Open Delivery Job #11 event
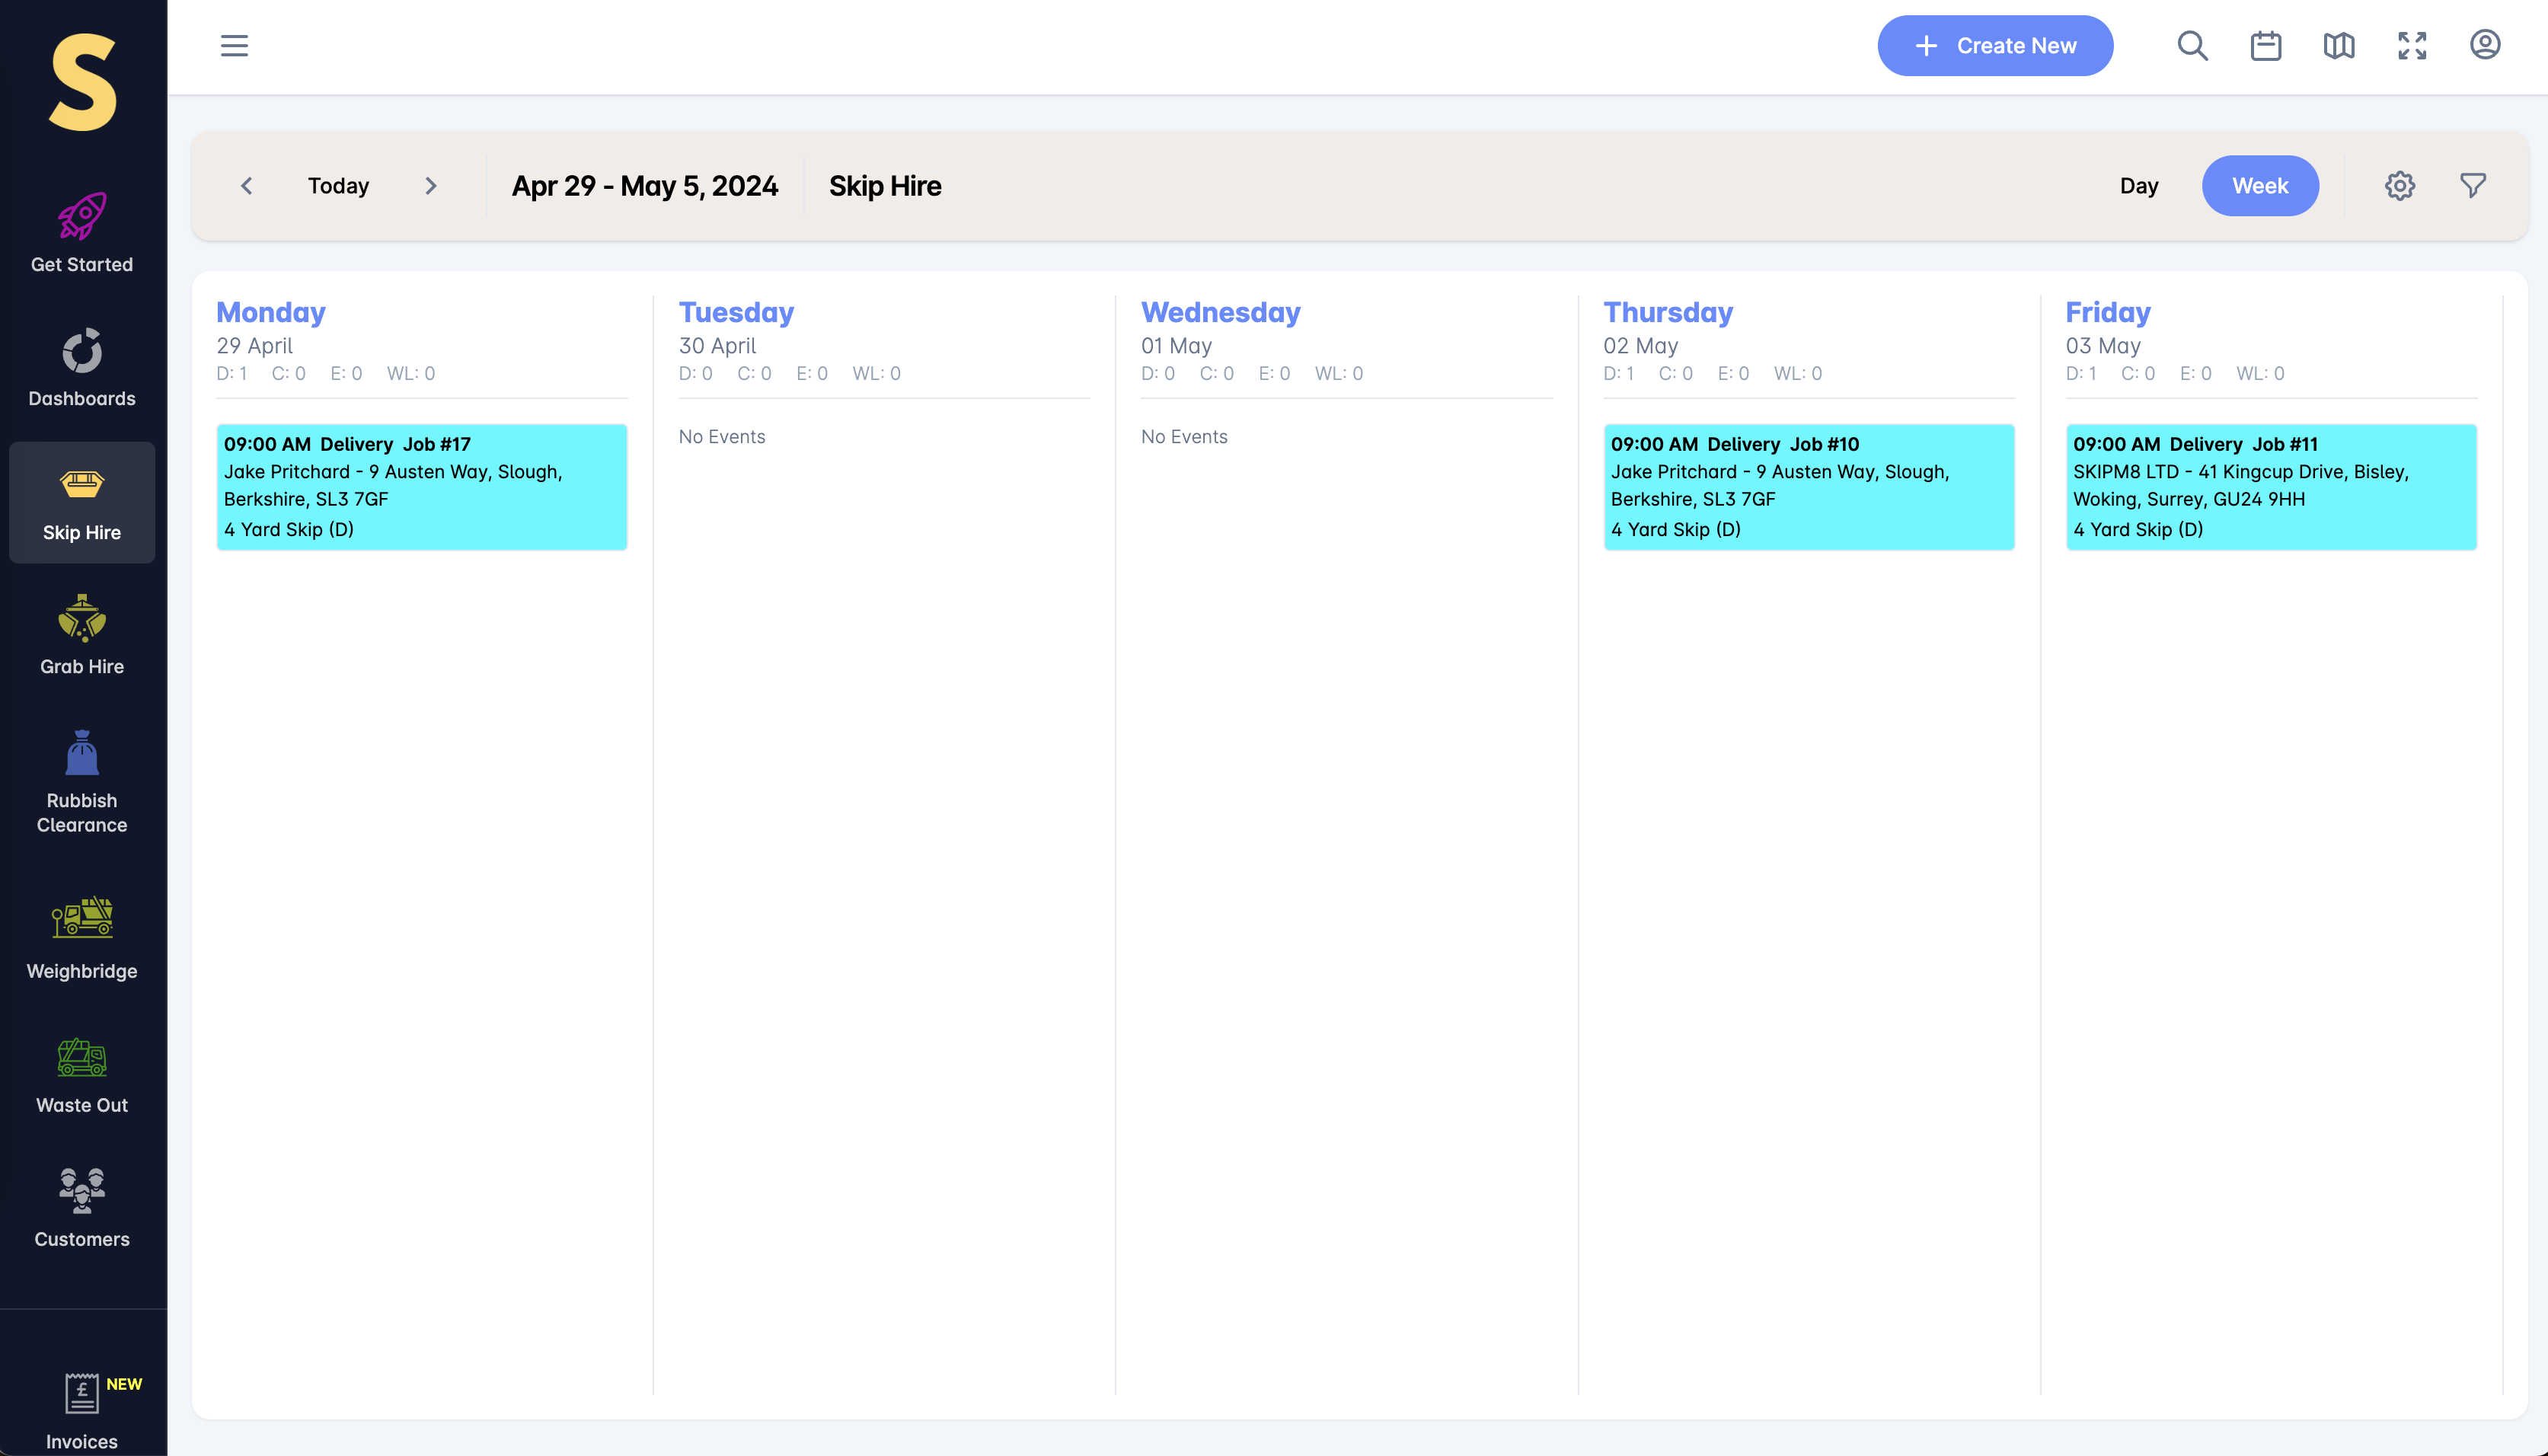This screenshot has height=1456, width=2548. (2271, 487)
